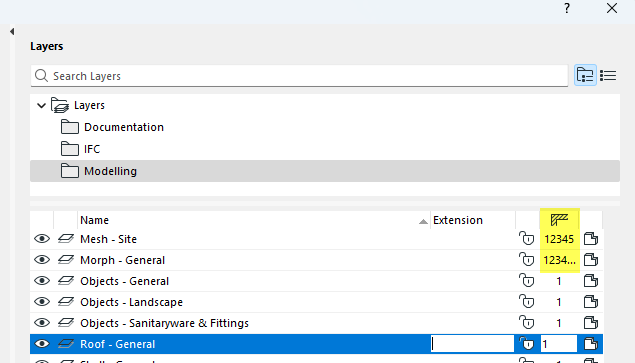Toggle visibility of Morph - General layer
This screenshot has width=635, height=363.
pyautogui.click(x=42, y=260)
